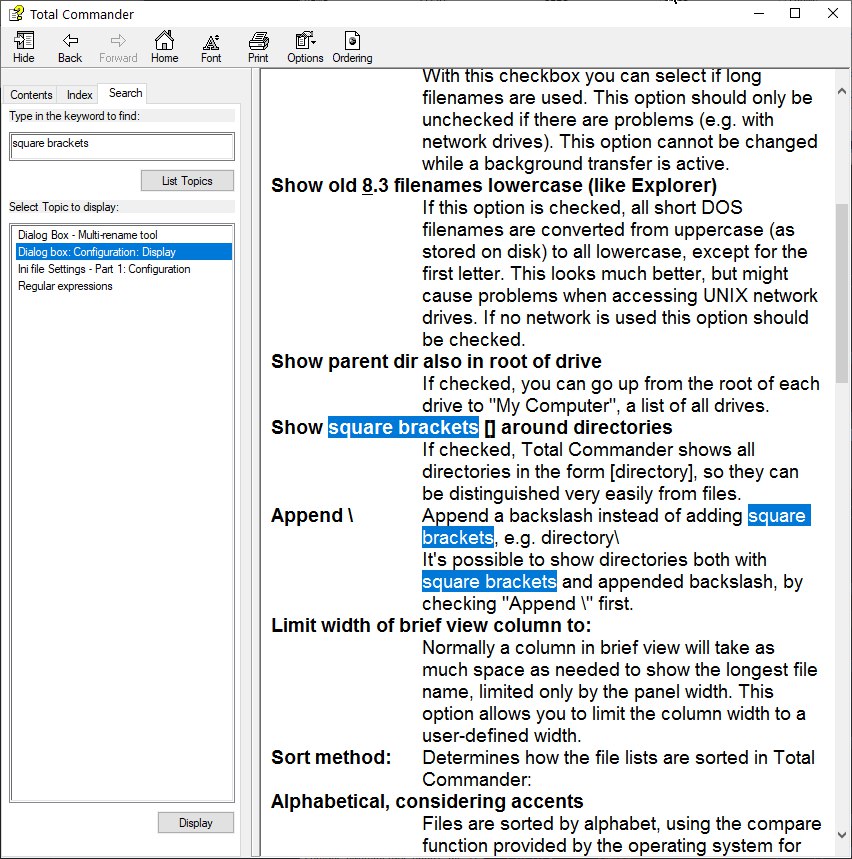Switch to the Contents tab
Screen dimensions: 852x859
[31, 95]
